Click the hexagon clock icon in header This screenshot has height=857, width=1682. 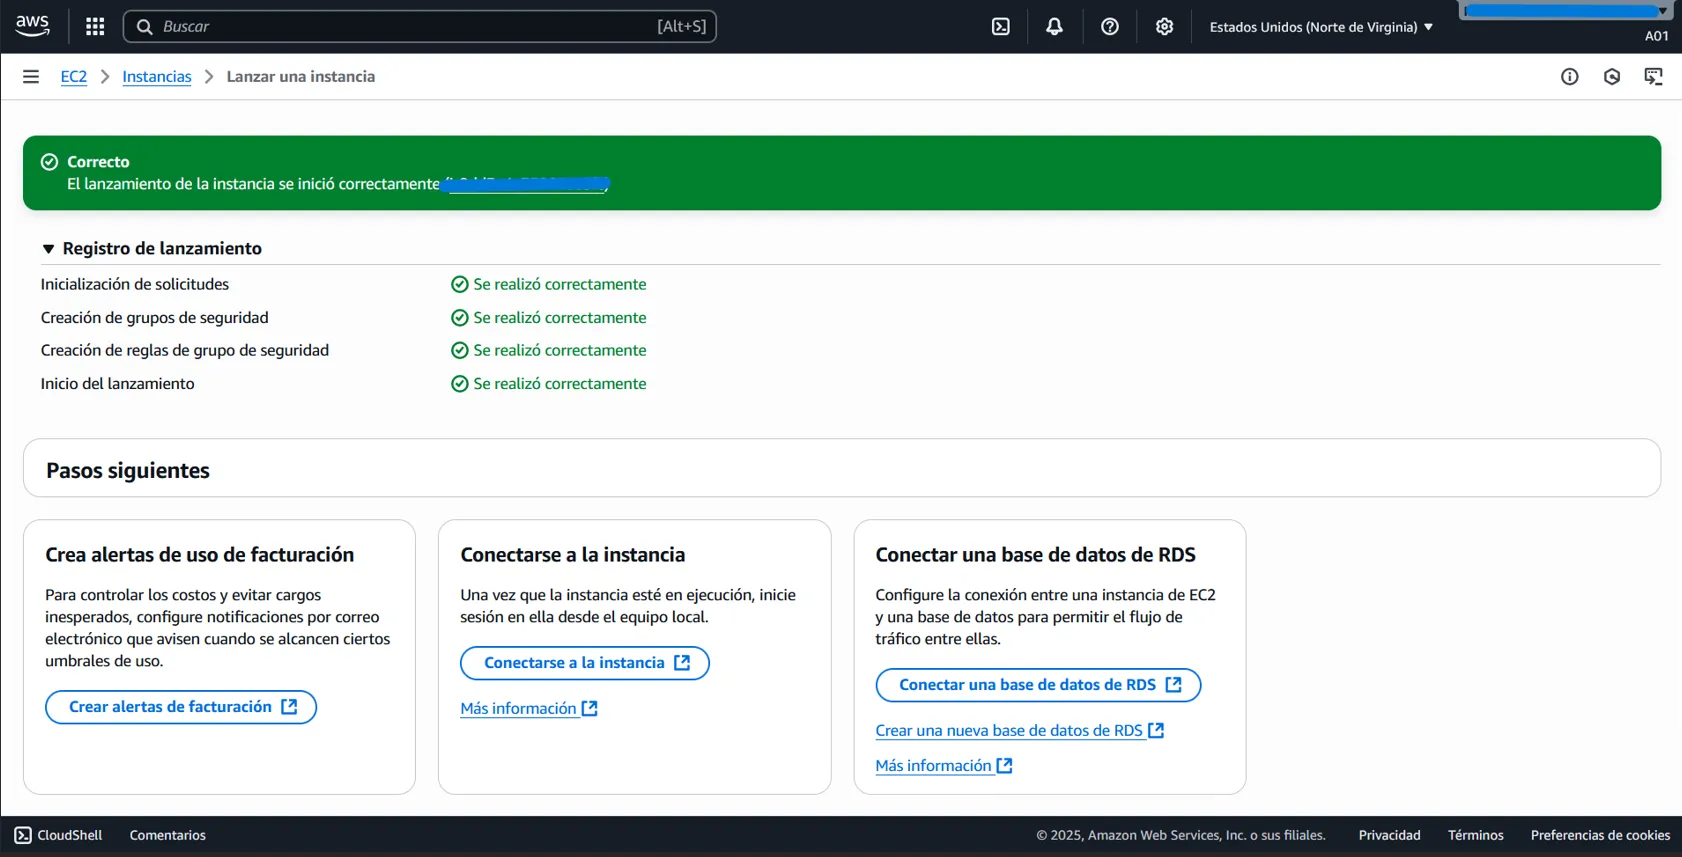point(1611,77)
